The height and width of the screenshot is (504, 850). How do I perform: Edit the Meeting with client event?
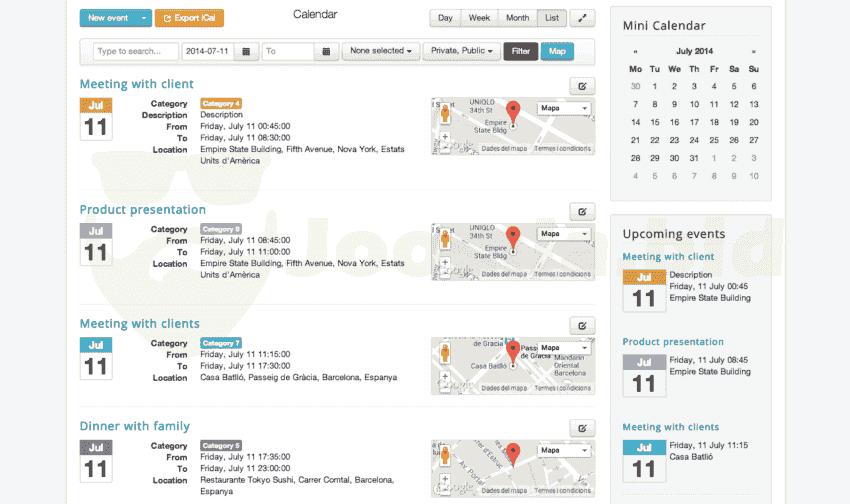(582, 86)
